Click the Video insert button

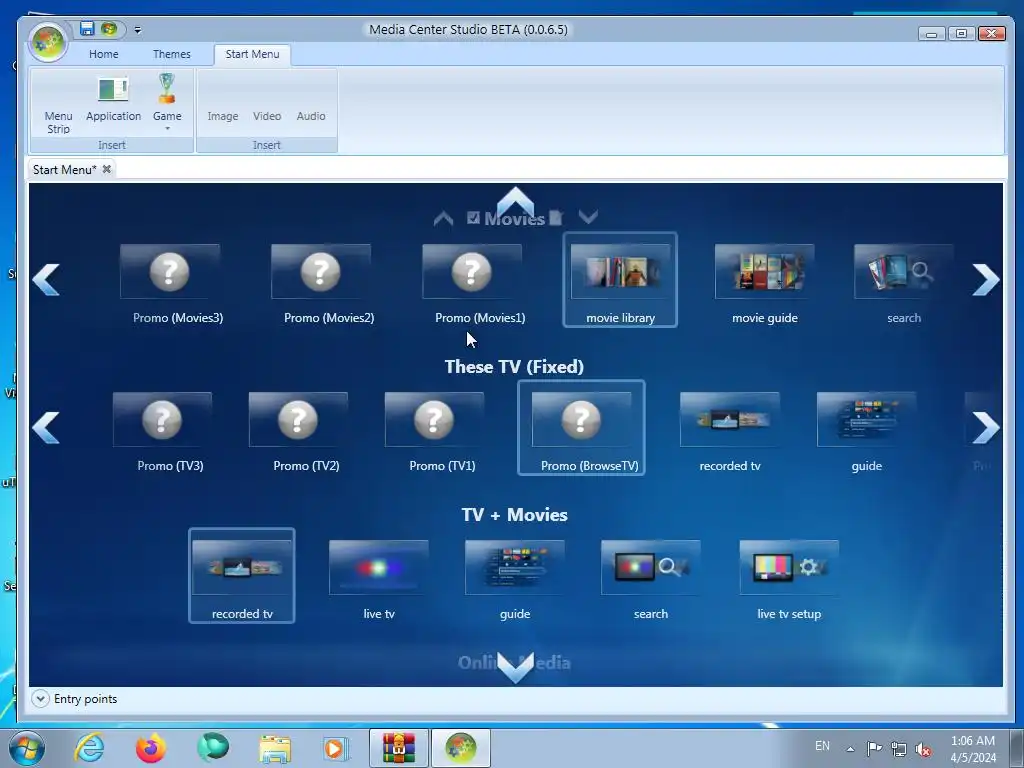[267, 116]
